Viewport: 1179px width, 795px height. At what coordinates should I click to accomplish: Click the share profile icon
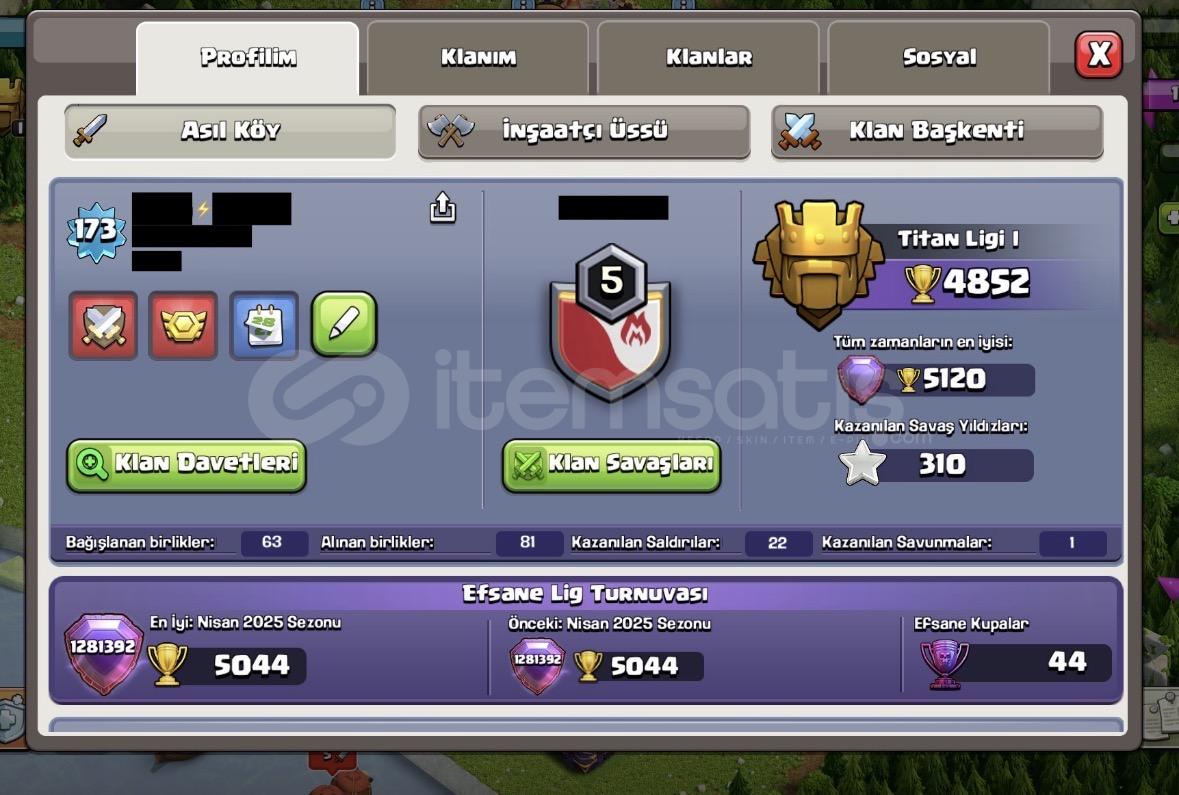tap(442, 208)
